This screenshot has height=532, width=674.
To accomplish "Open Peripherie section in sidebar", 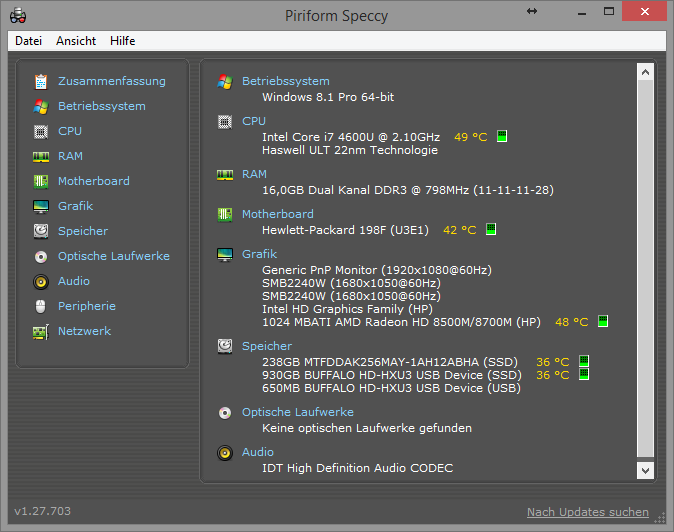I will (x=87, y=306).
